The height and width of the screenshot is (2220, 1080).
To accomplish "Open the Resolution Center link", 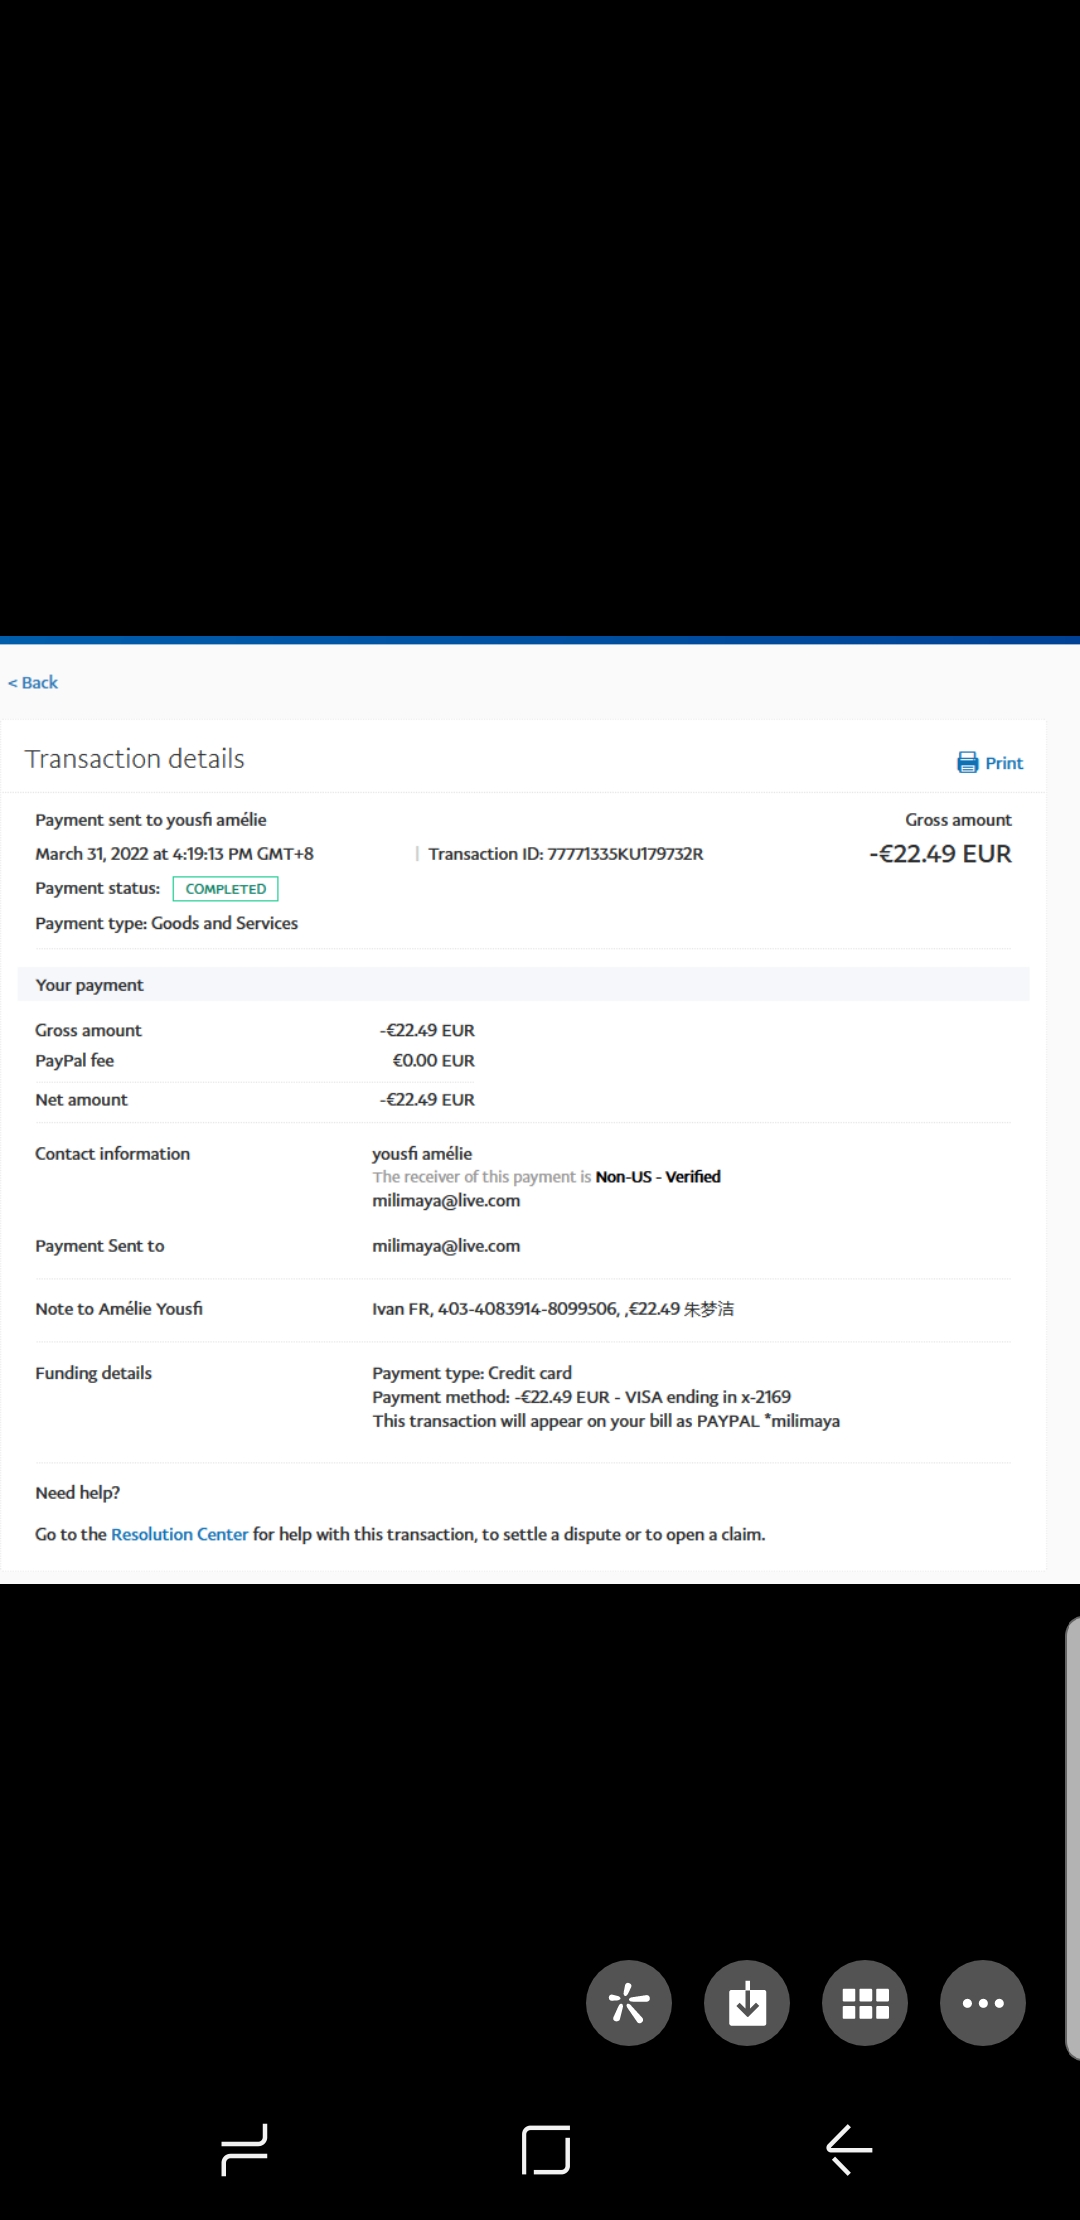I will coord(179,1534).
